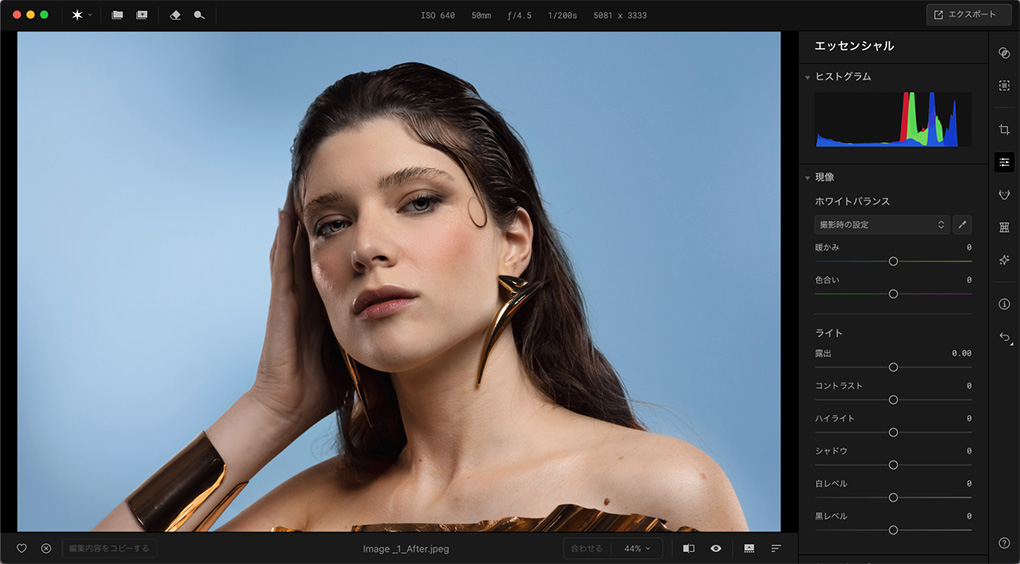Click the grid structure icon in the right sidebar
The height and width of the screenshot is (564, 1020).
click(x=1004, y=227)
